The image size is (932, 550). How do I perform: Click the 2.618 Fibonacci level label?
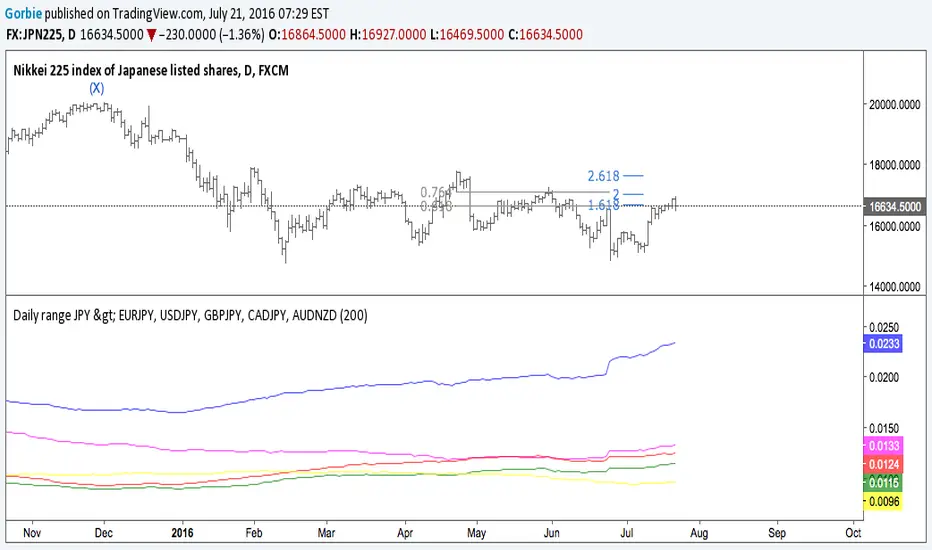point(603,176)
